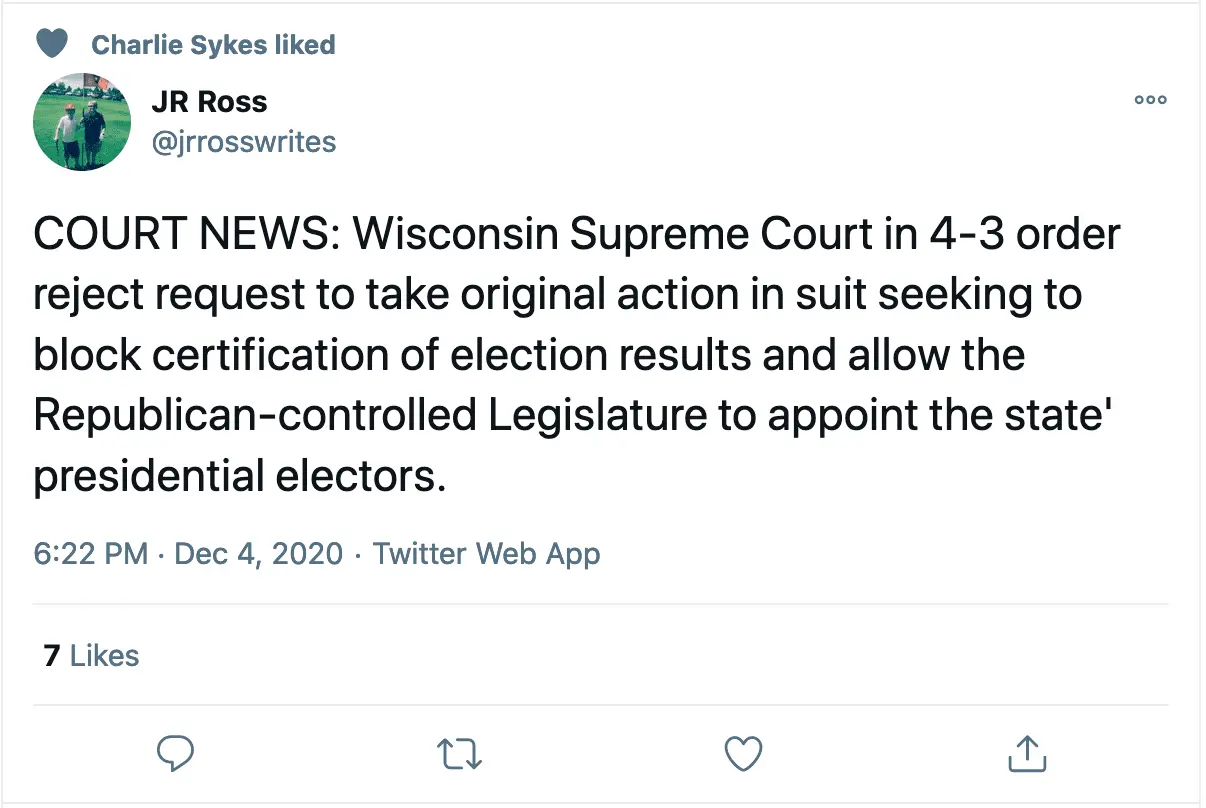
Task: Click the "Charlie Sykes liked" label
Action: click(x=213, y=45)
